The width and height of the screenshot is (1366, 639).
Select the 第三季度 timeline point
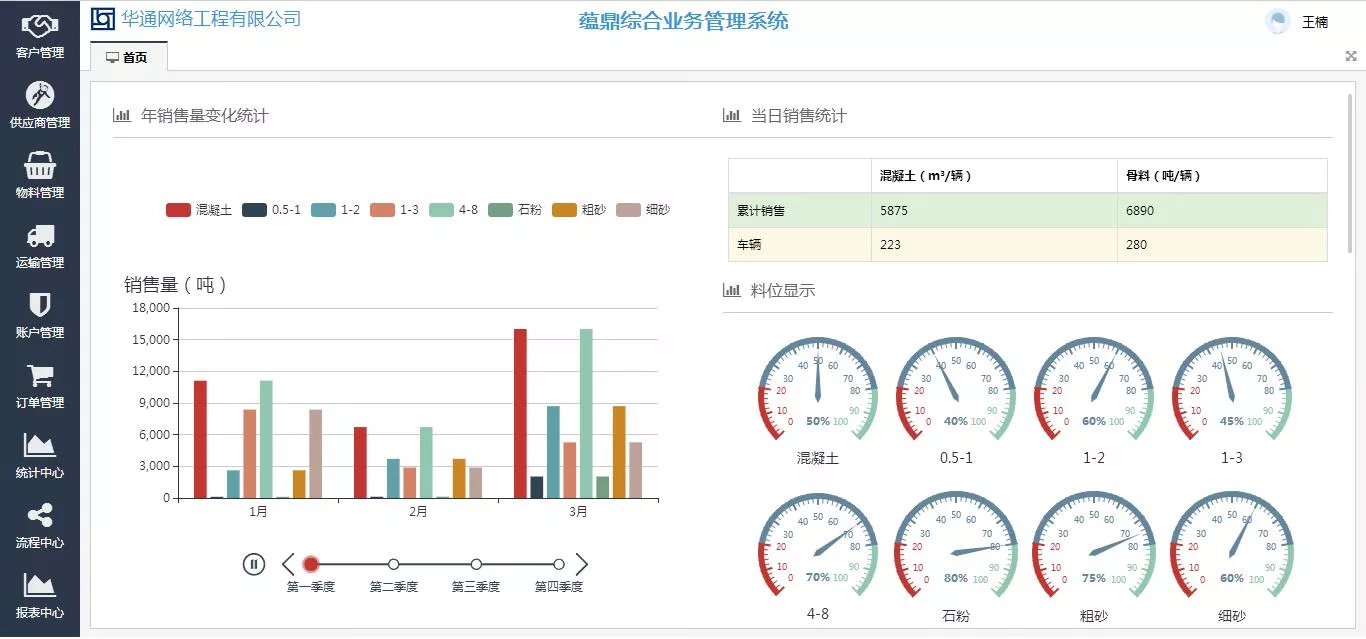[476, 564]
